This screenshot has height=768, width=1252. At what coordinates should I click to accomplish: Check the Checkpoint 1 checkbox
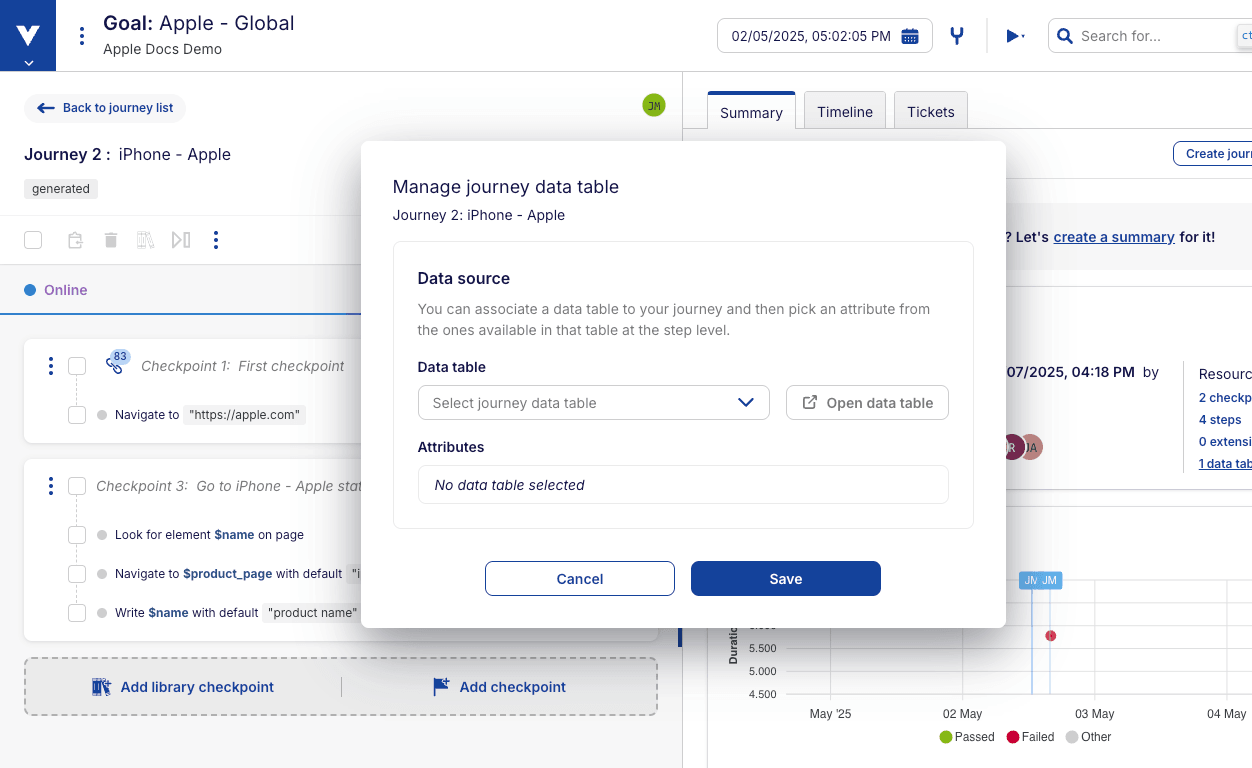click(x=77, y=366)
